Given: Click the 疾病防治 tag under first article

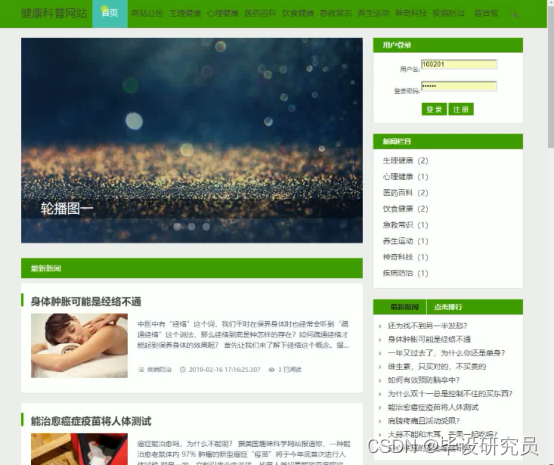Looking at the screenshot, I should pos(159,370).
